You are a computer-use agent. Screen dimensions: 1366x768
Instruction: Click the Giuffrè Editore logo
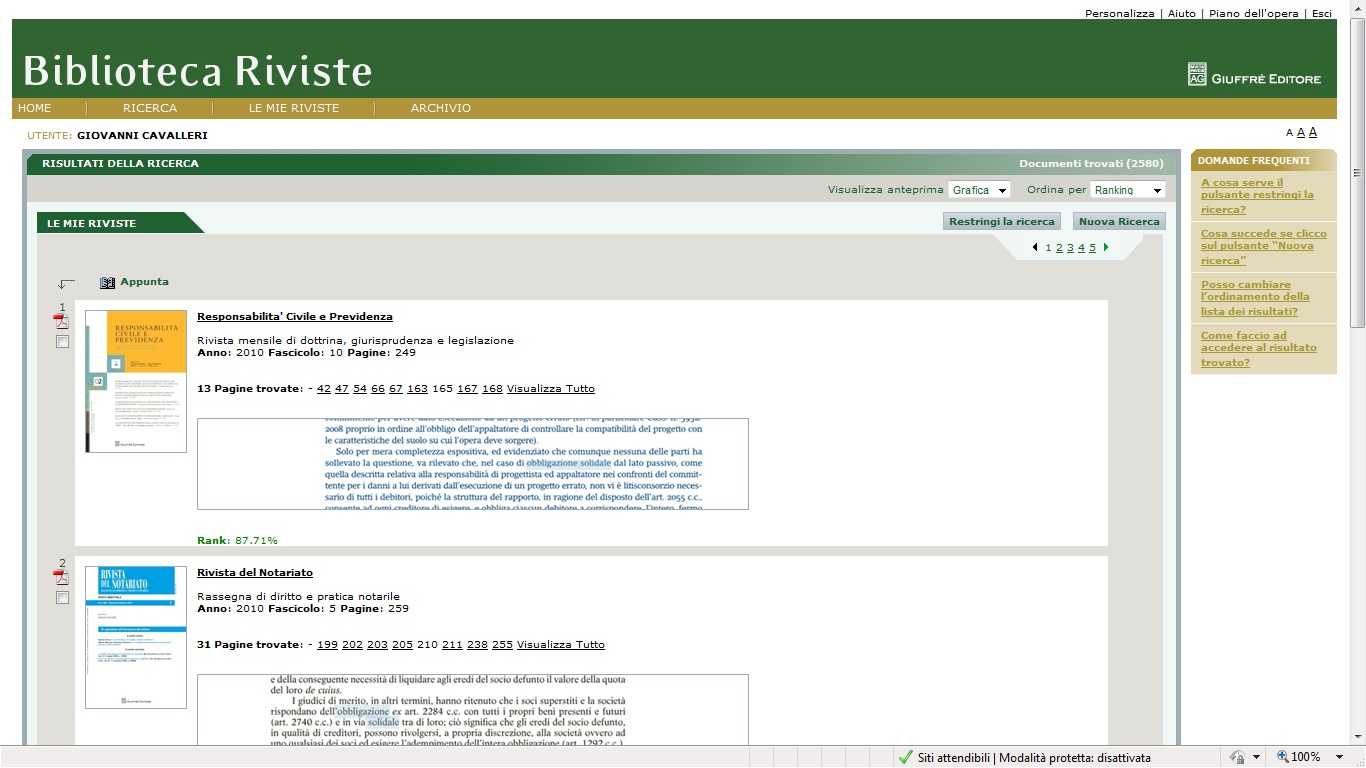point(1254,74)
